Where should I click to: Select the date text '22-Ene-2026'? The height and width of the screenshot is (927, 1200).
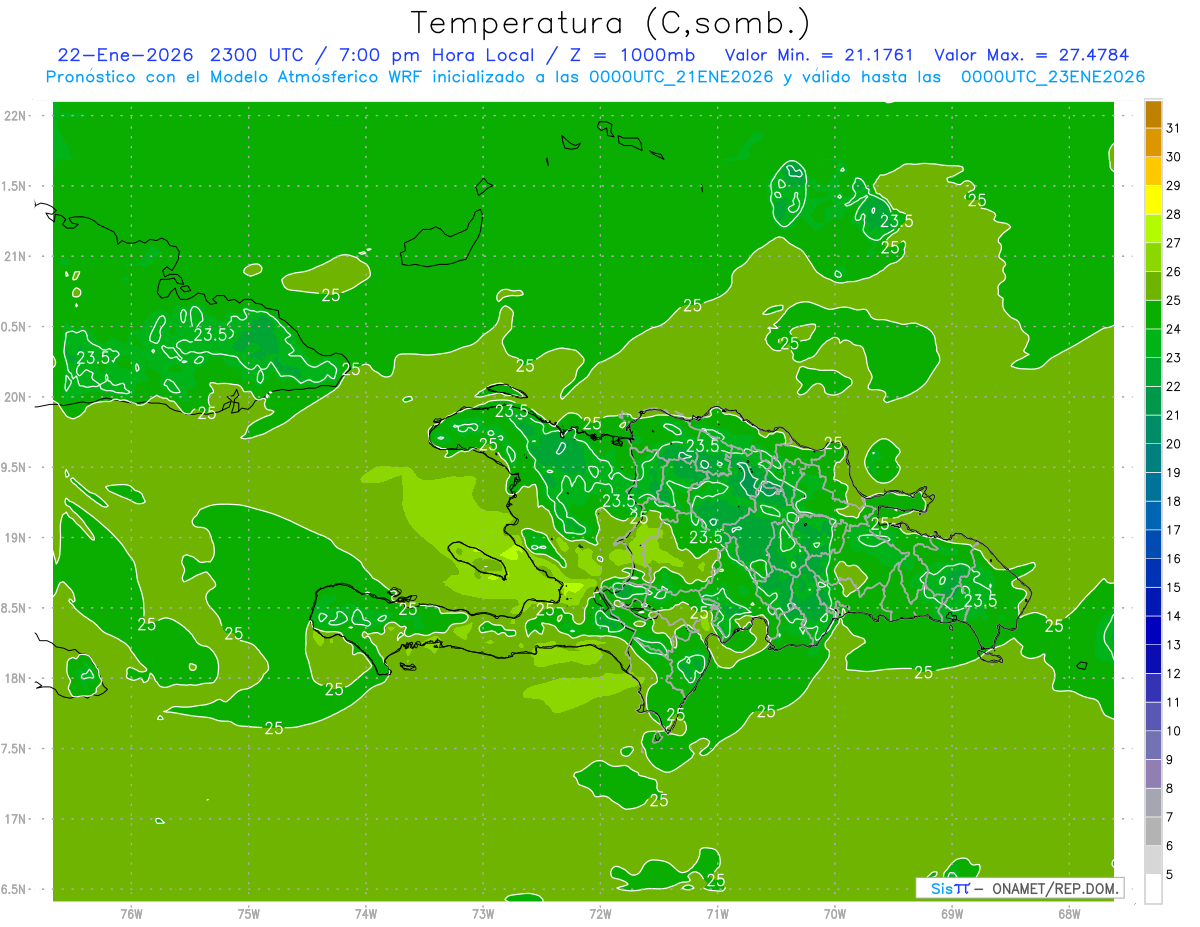[x=127, y=55]
